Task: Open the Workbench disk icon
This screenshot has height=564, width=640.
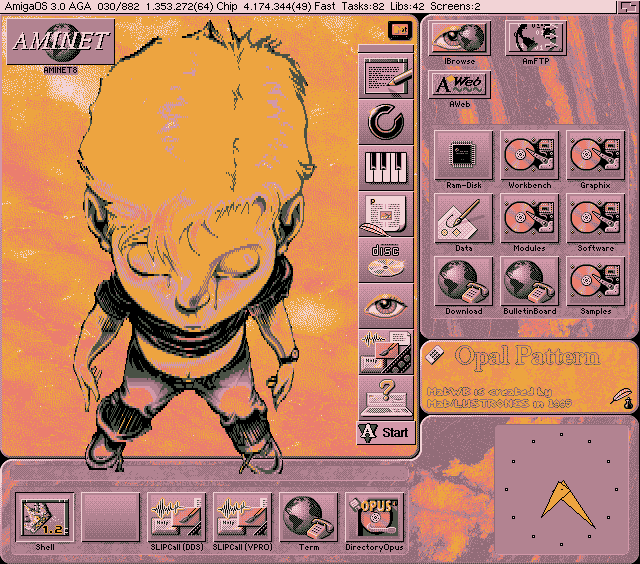Action: point(529,155)
